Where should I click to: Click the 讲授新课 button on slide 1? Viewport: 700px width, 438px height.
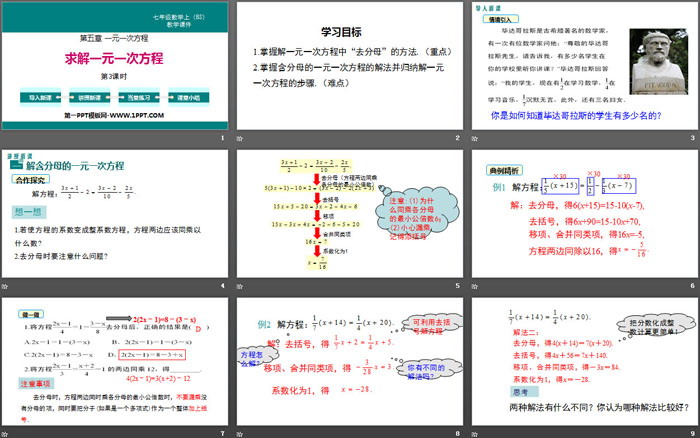(89, 97)
